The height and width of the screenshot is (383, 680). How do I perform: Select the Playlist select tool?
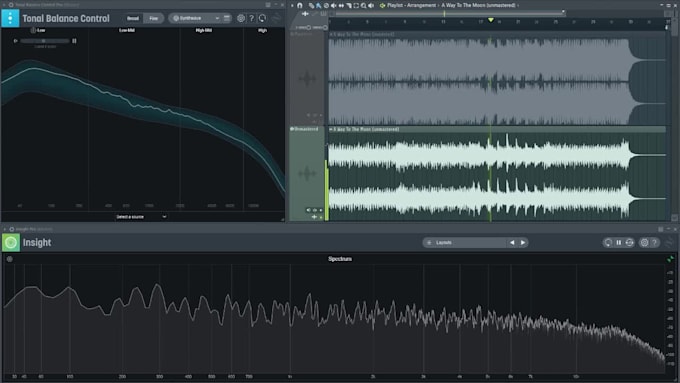click(356, 6)
